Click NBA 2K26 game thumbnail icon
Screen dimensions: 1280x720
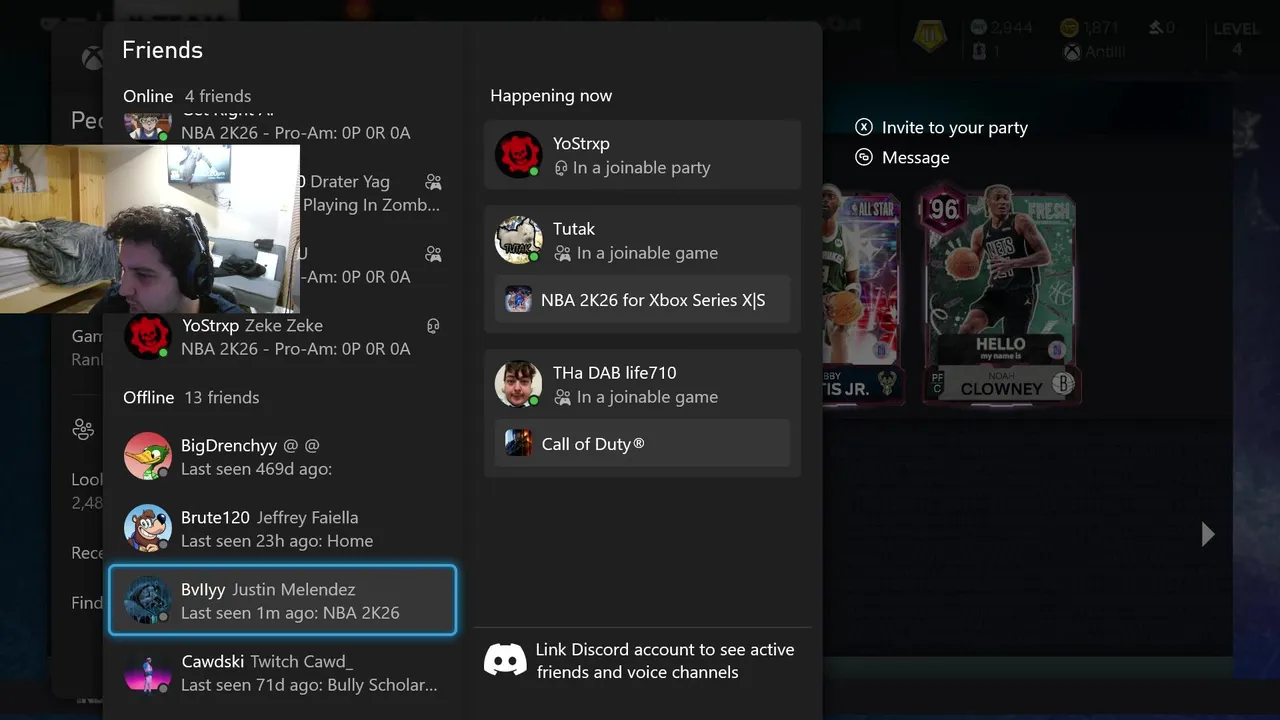click(518, 299)
